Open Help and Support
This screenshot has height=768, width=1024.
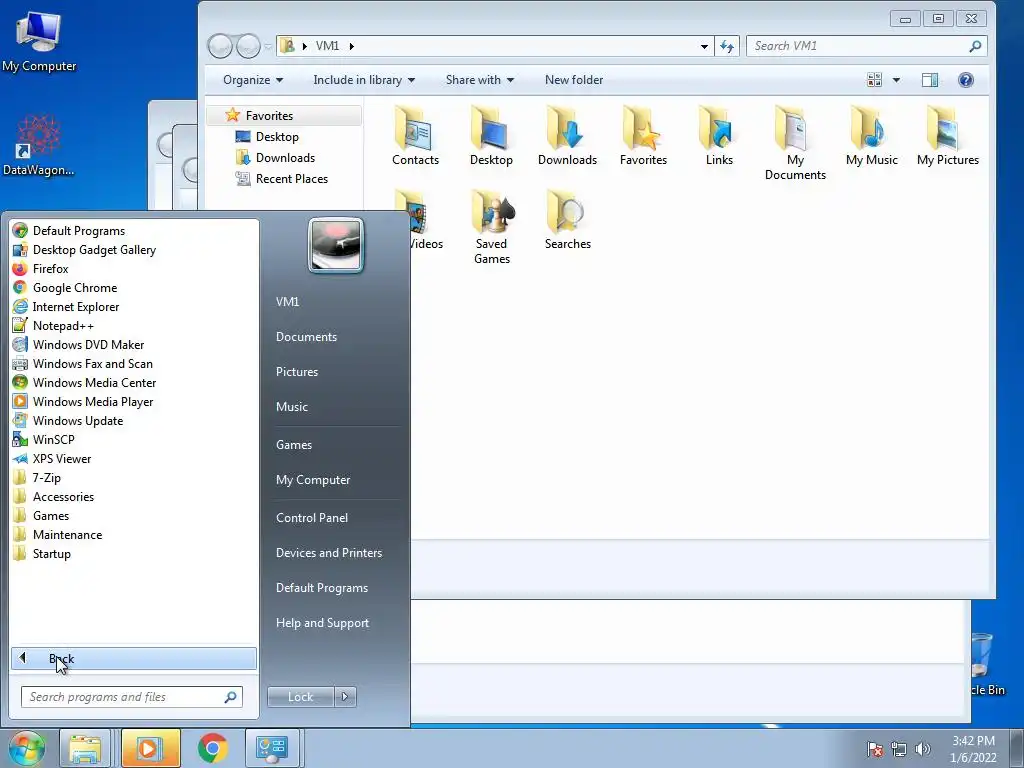click(x=322, y=623)
